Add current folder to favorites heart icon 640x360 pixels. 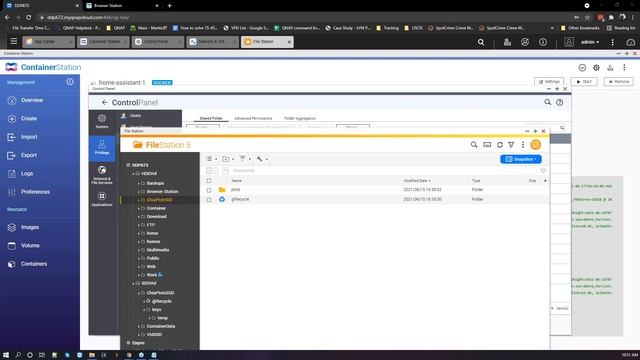point(543,171)
